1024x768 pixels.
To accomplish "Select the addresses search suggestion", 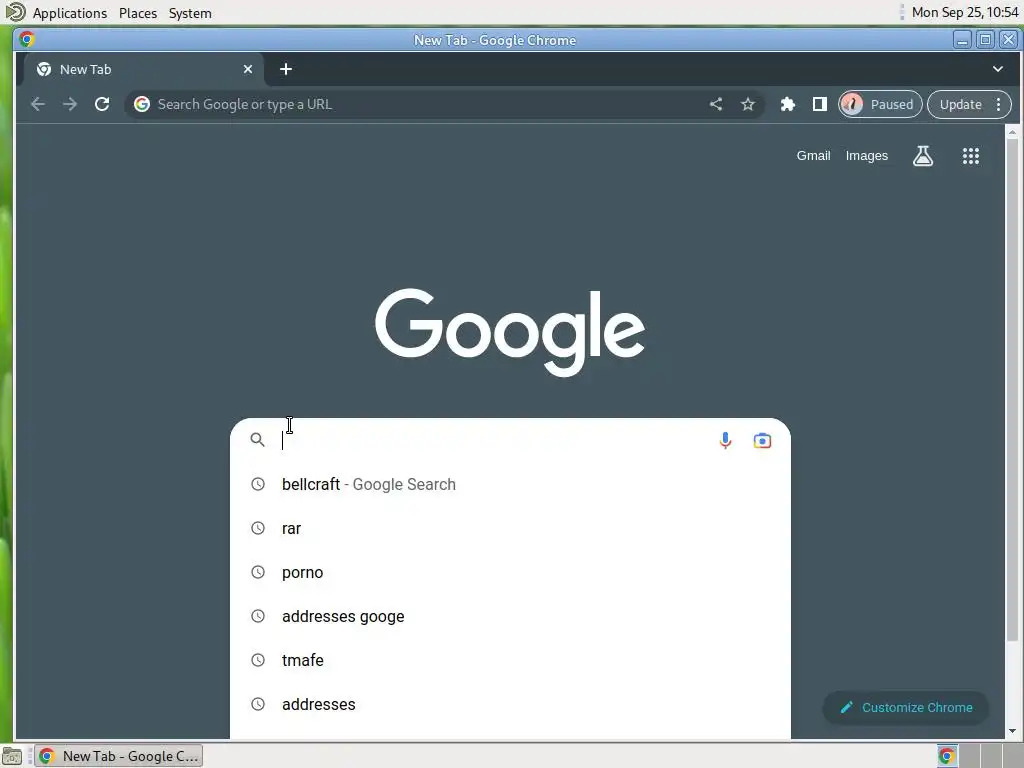I will [x=510, y=705].
